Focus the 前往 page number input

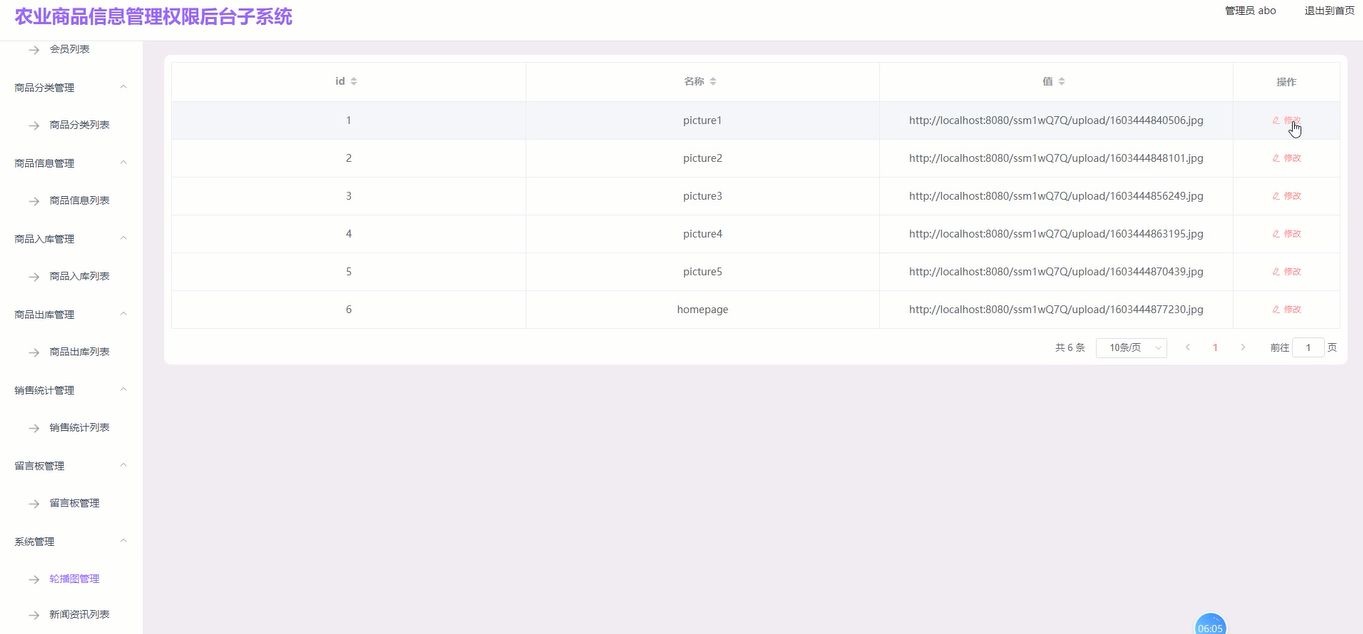1308,348
